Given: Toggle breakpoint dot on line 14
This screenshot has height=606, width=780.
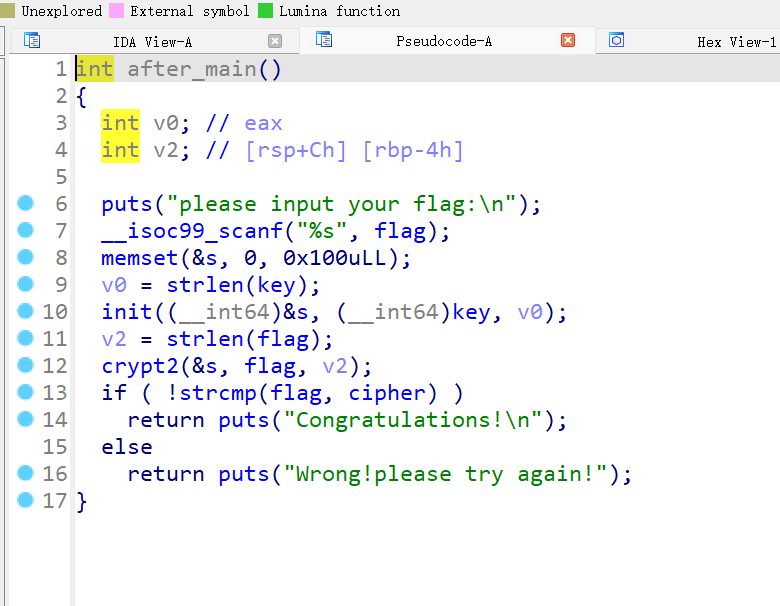Looking at the screenshot, I should 25,419.
